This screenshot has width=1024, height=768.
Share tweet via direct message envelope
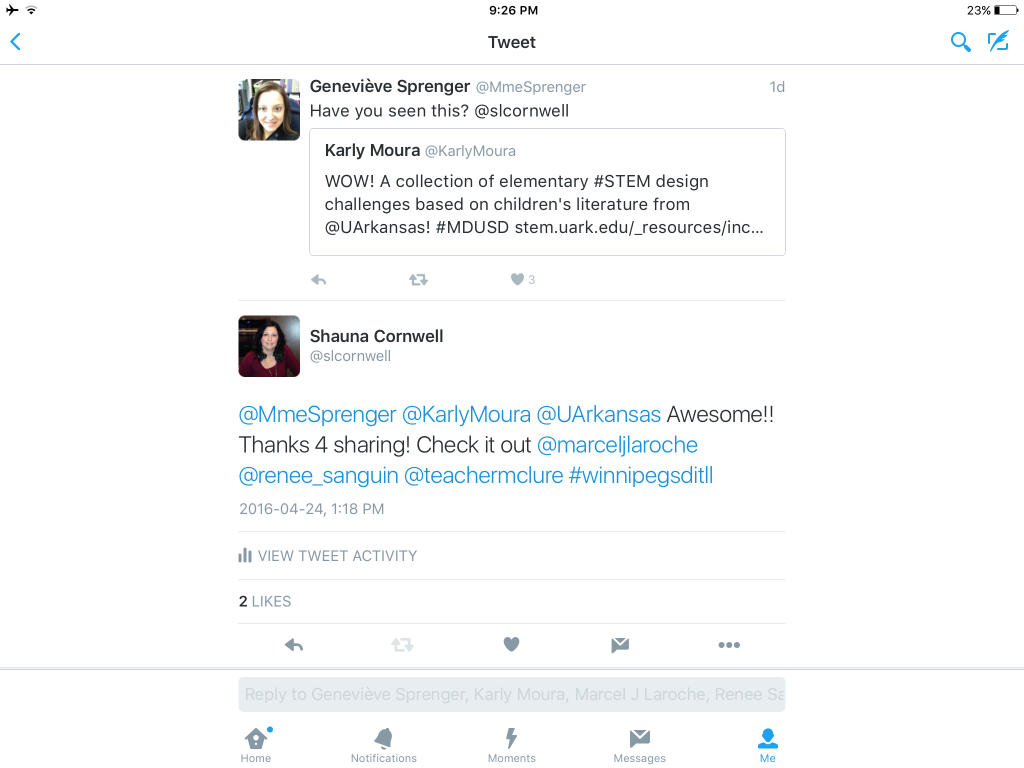[x=620, y=645]
